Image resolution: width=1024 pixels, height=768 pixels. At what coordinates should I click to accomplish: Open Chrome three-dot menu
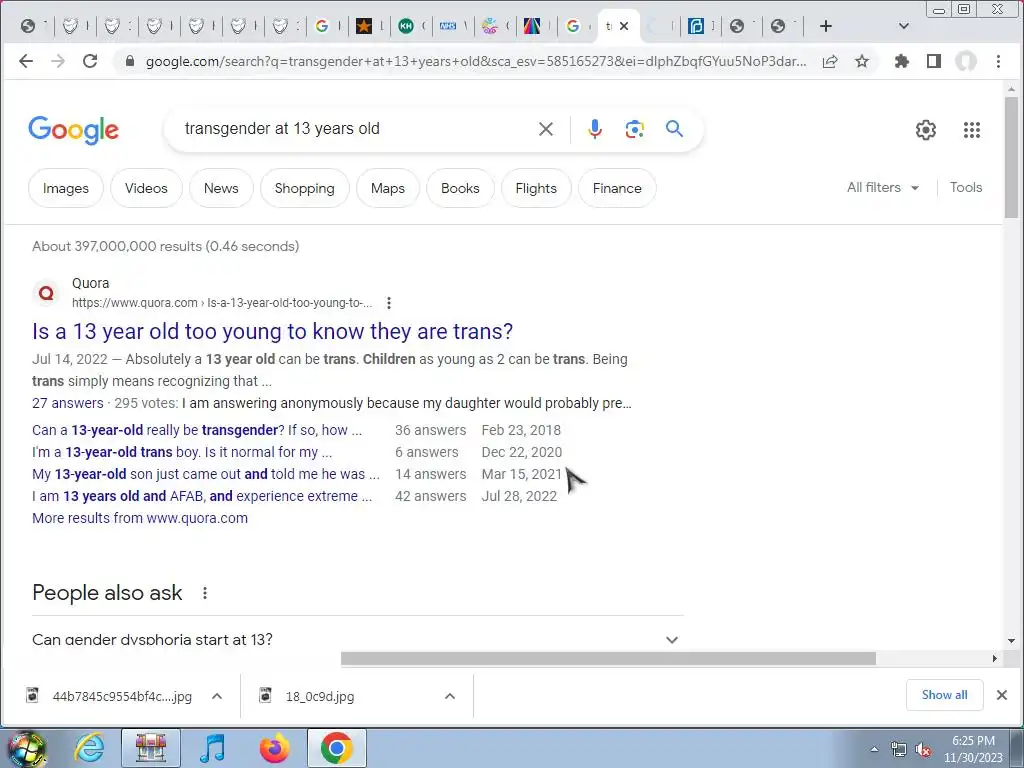point(998,61)
